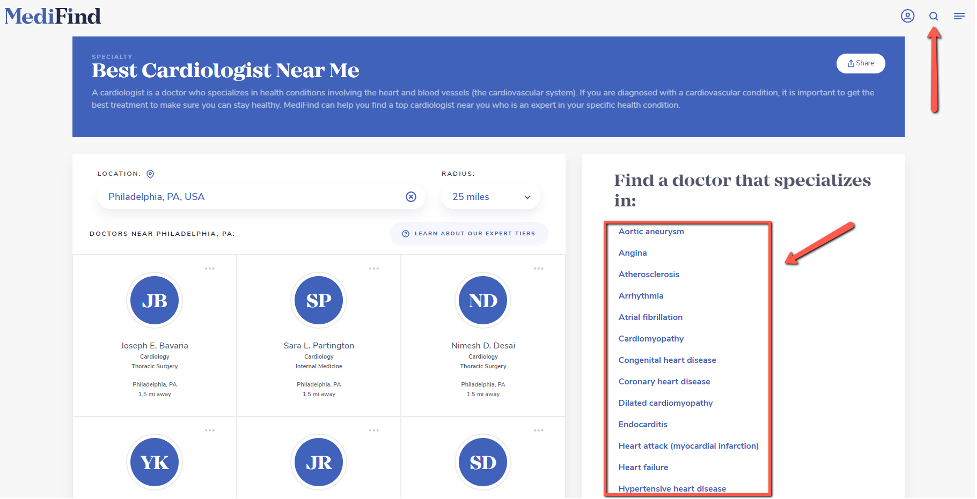Screen dimensions: 977x499
Task: Click Learn About Our Expert Tiers
Action: pos(469,234)
